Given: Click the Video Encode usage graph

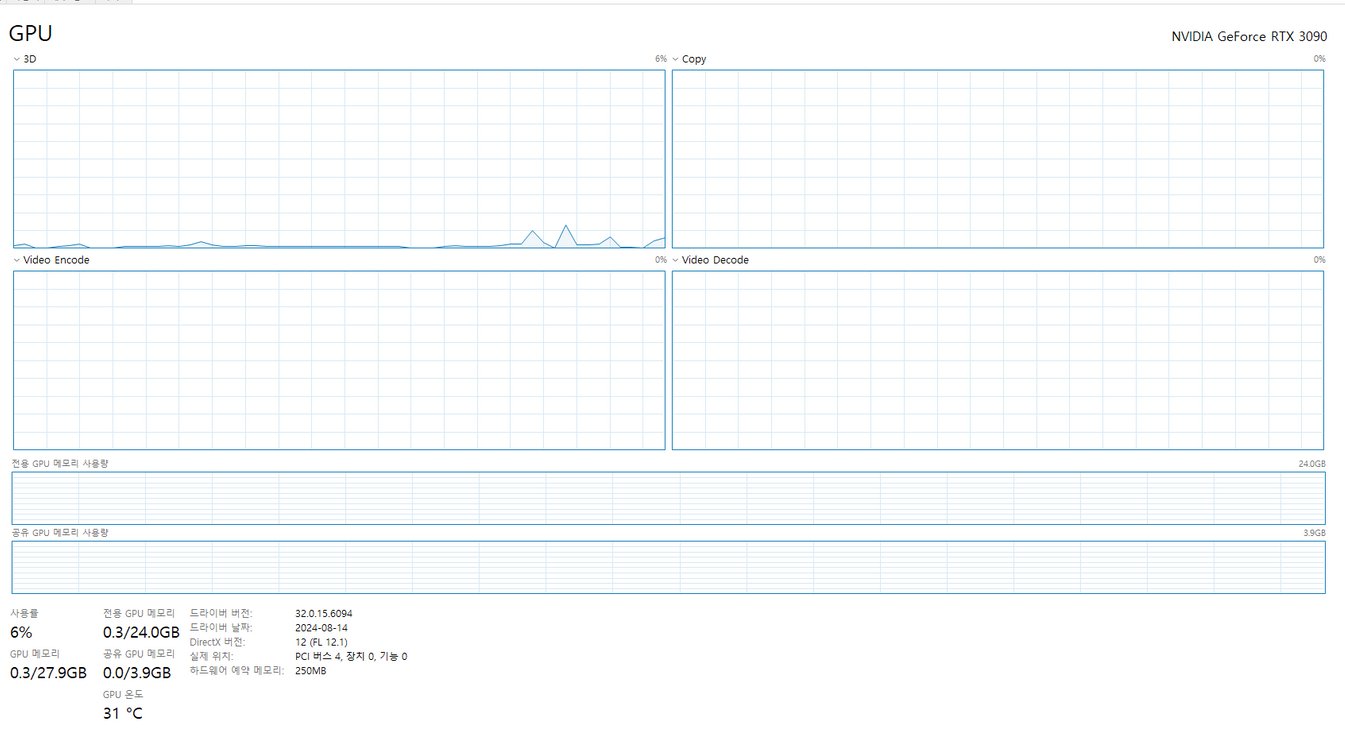Looking at the screenshot, I should tap(339, 360).
